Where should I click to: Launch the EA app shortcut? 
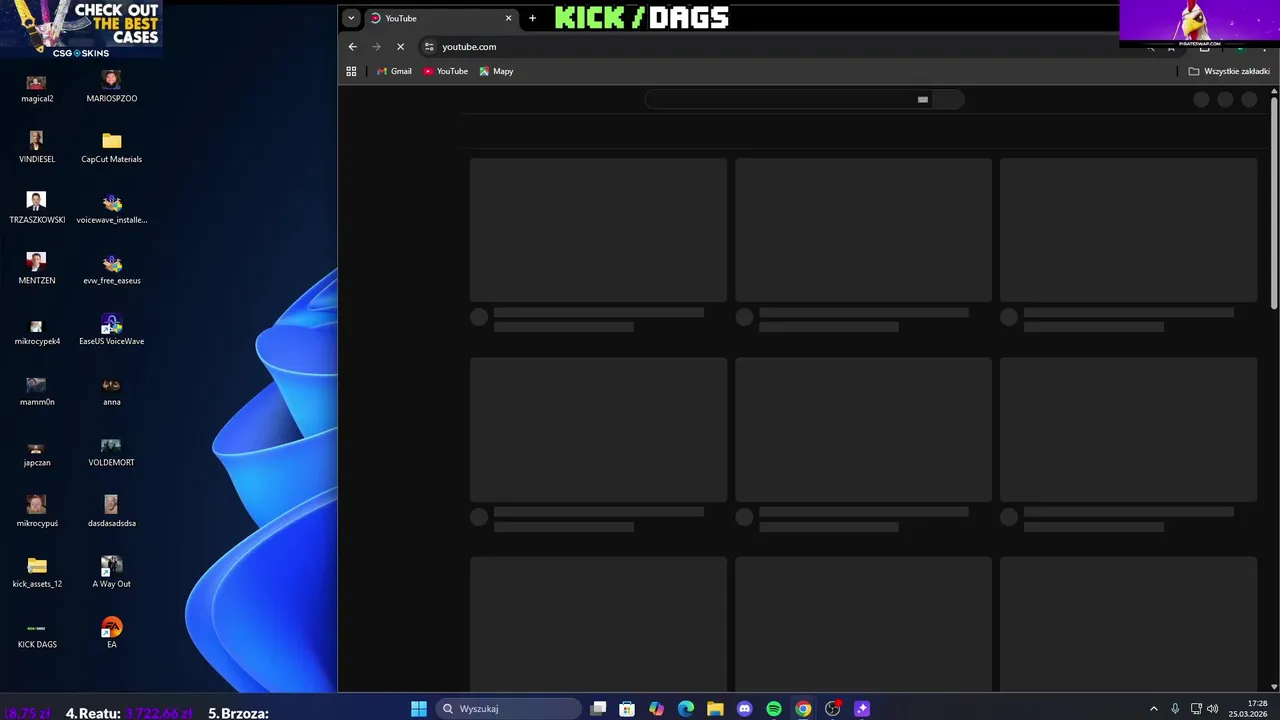coord(112,634)
